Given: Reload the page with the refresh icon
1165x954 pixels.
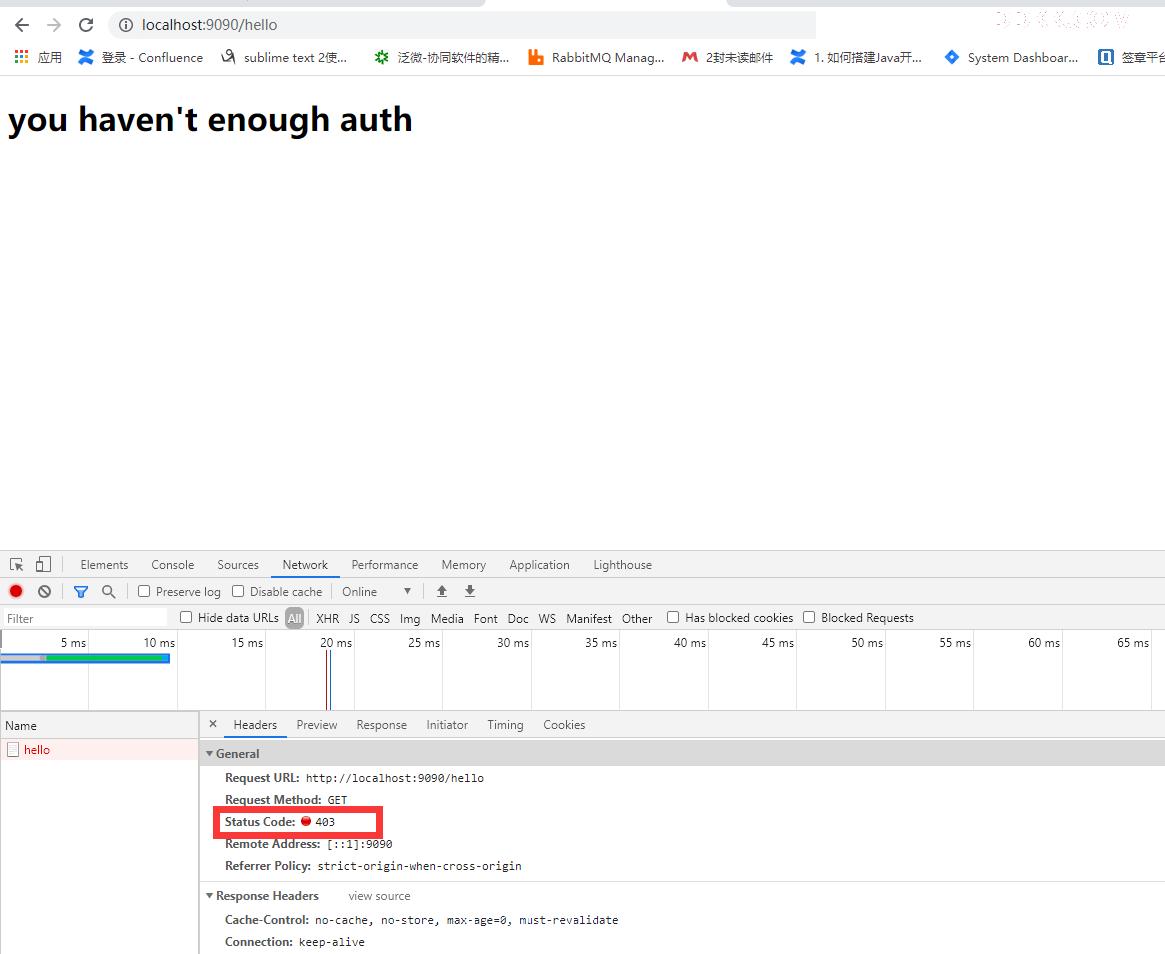Looking at the screenshot, I should (x=86, y=25).
